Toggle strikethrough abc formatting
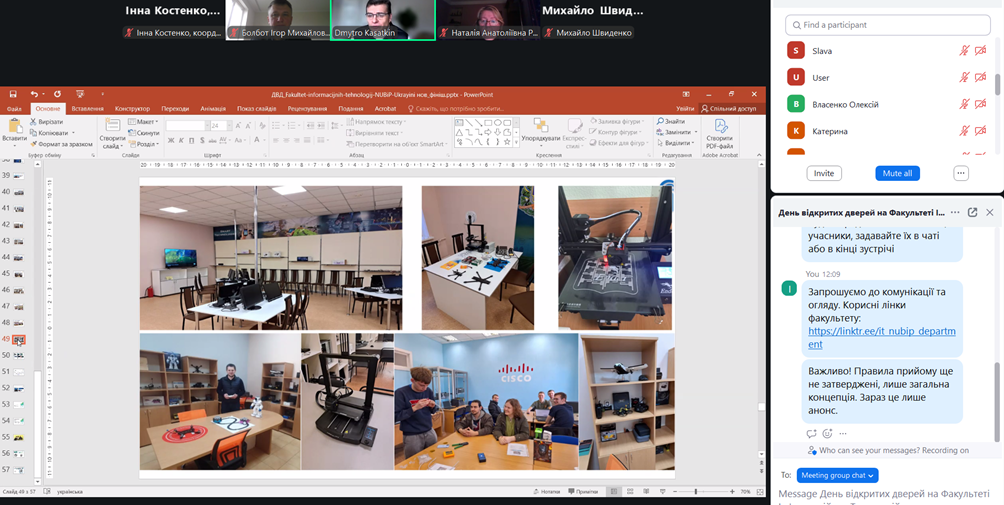Viewport: 1004px width, 505px height. coord(213,140)
